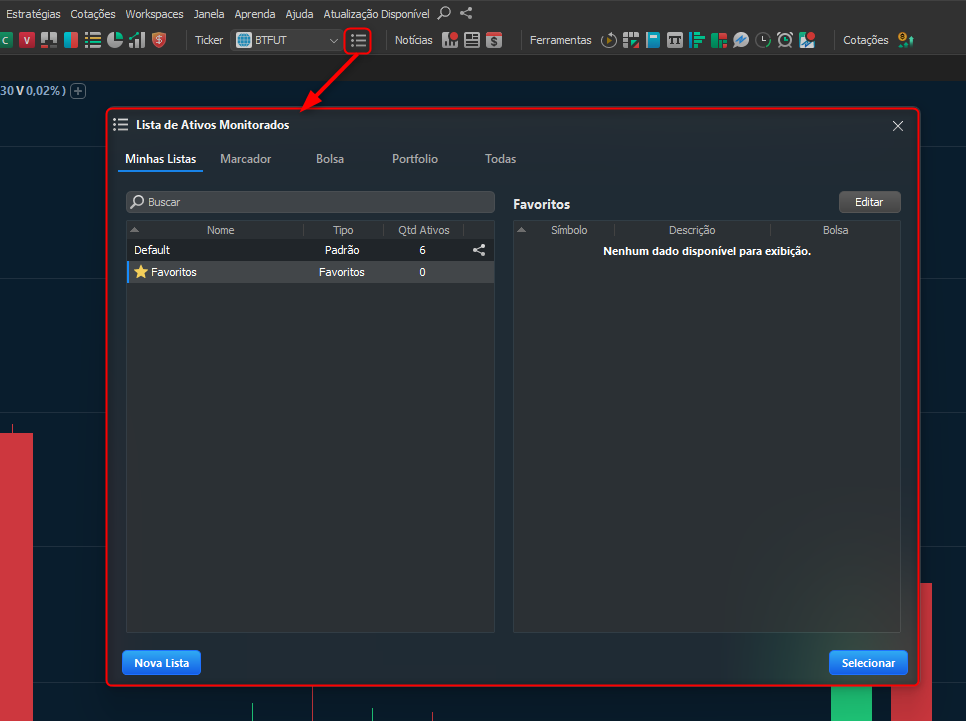Open the news chart icon with red dot
This screenshot has width=966, height=721.
pyautogui.click(x=450, y=41)
